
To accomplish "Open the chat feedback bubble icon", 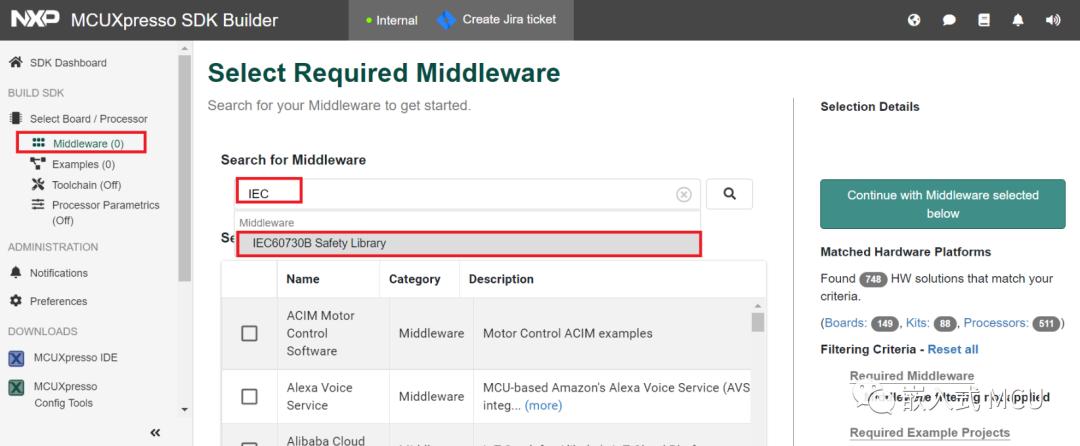I will tap(949, 20).
